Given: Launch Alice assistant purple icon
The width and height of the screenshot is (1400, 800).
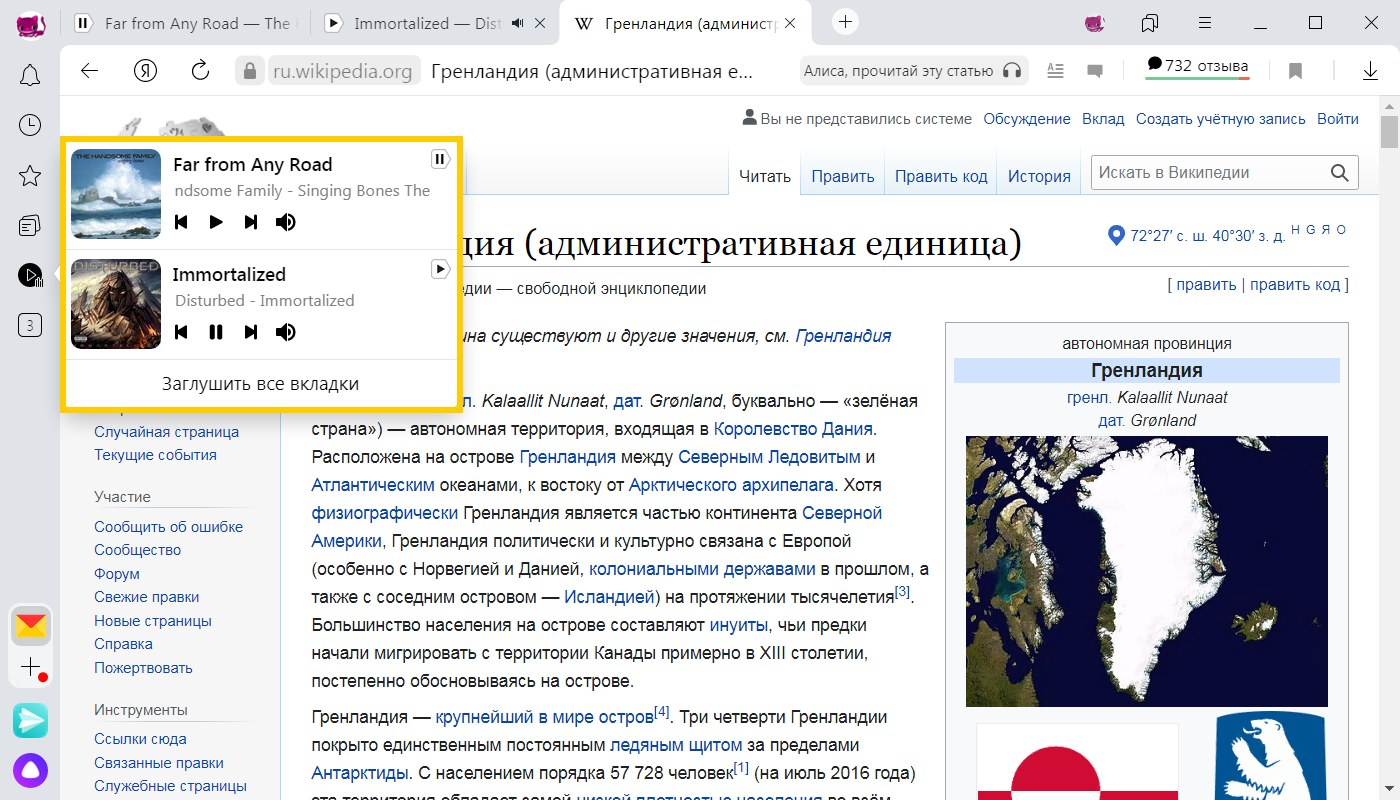Looking at the screenshot, I should click(30, 771).
